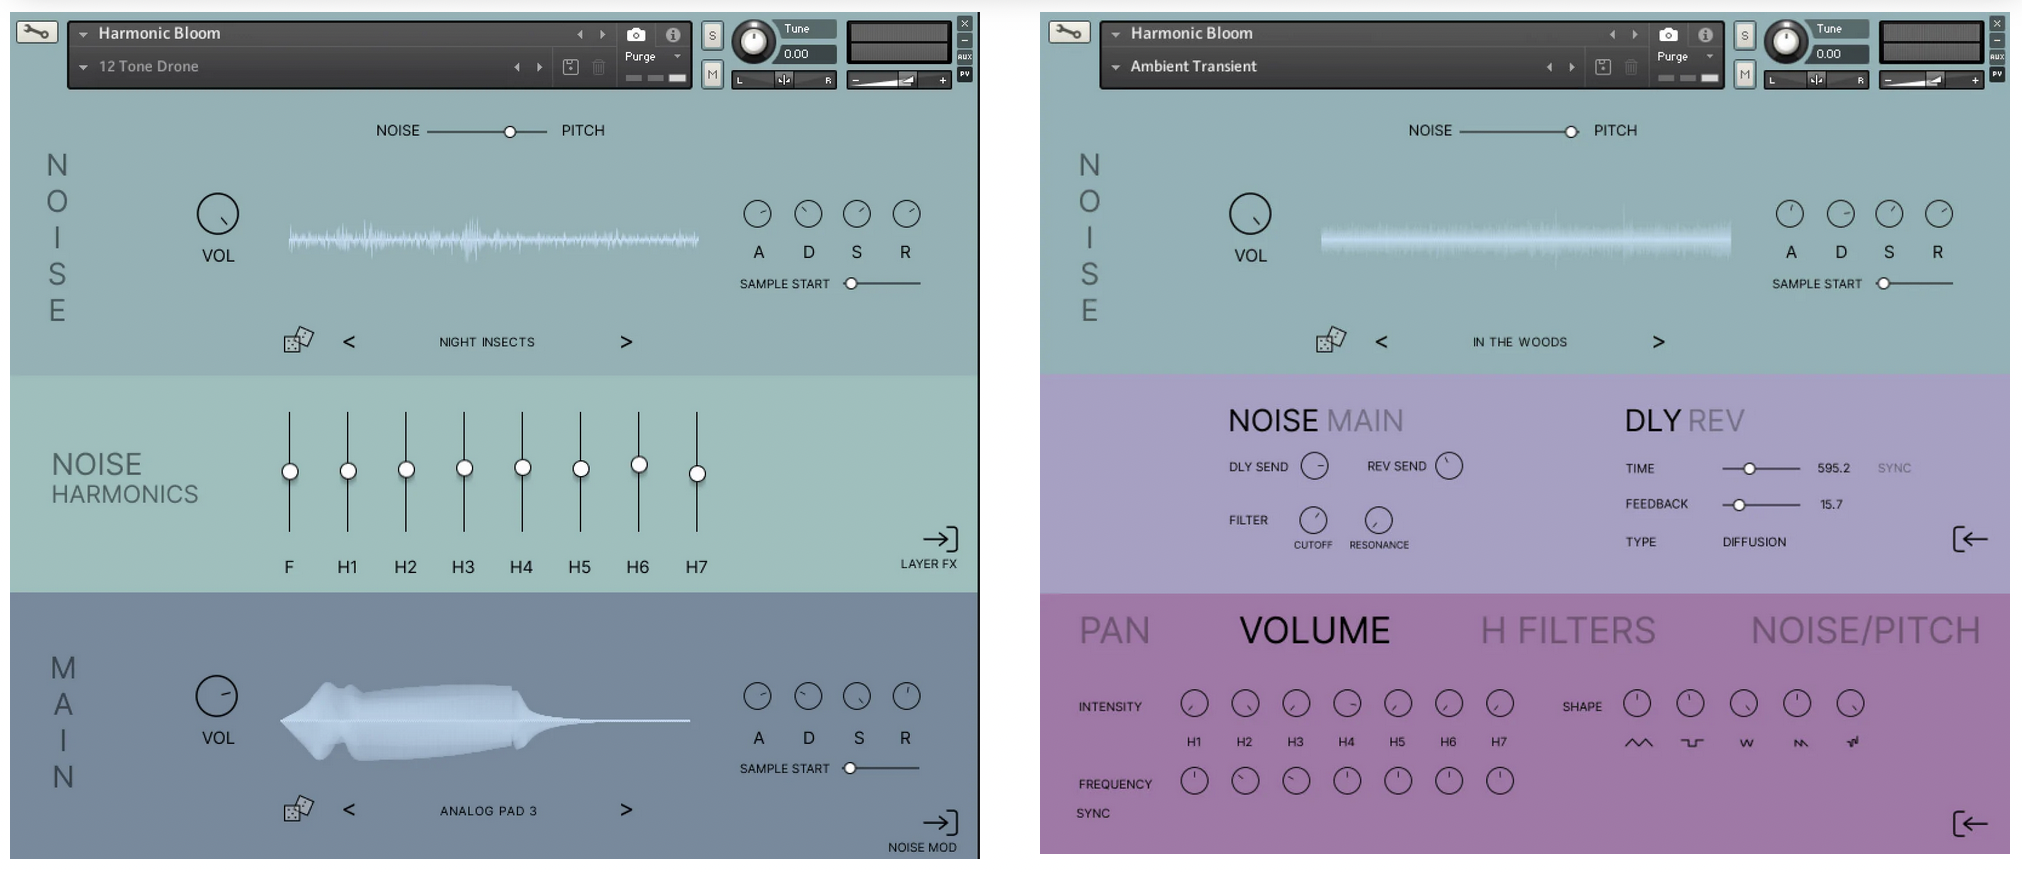2022x872 pixels.
Task: Click back arrow in the DLY REV panel
Action: 1969,539
